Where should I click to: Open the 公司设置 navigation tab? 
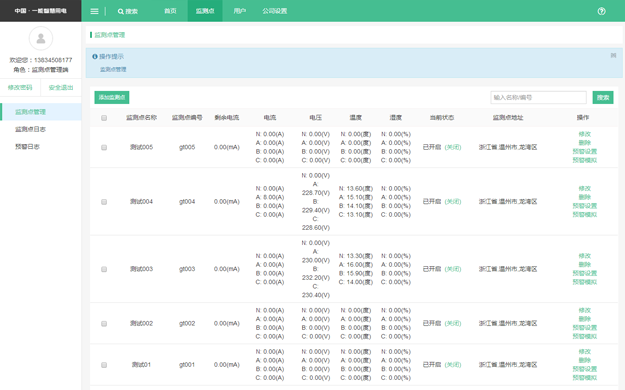point(275,11)
